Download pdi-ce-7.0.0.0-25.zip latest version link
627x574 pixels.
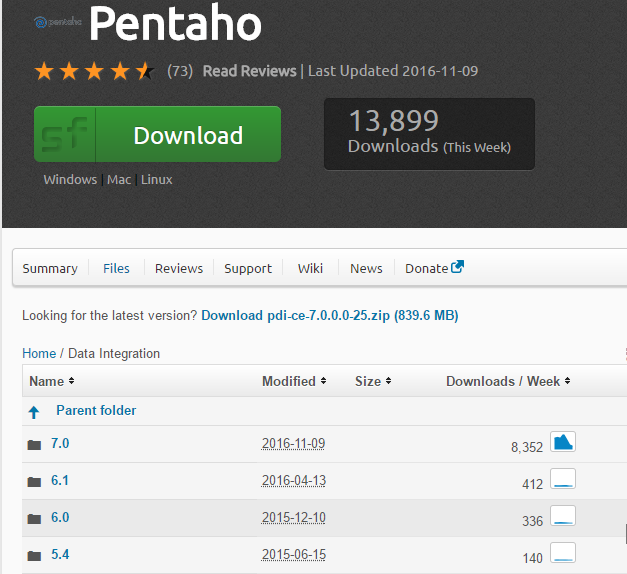coord(330,316)
